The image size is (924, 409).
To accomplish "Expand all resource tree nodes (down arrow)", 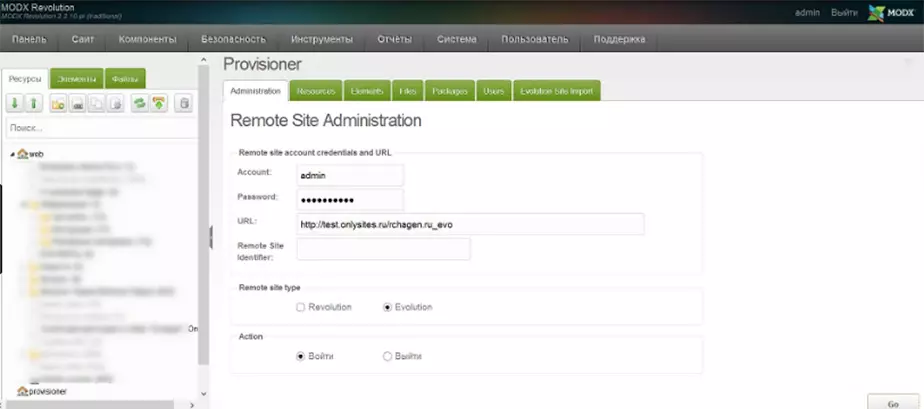I will point(15,104).
